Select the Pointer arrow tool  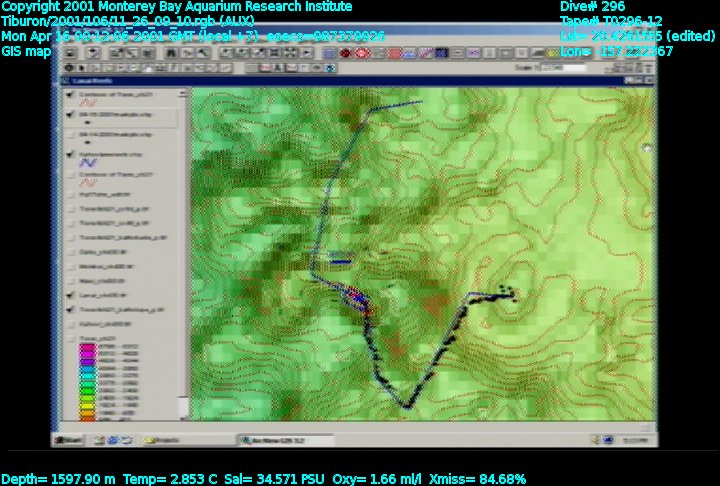tap(82, 68)
